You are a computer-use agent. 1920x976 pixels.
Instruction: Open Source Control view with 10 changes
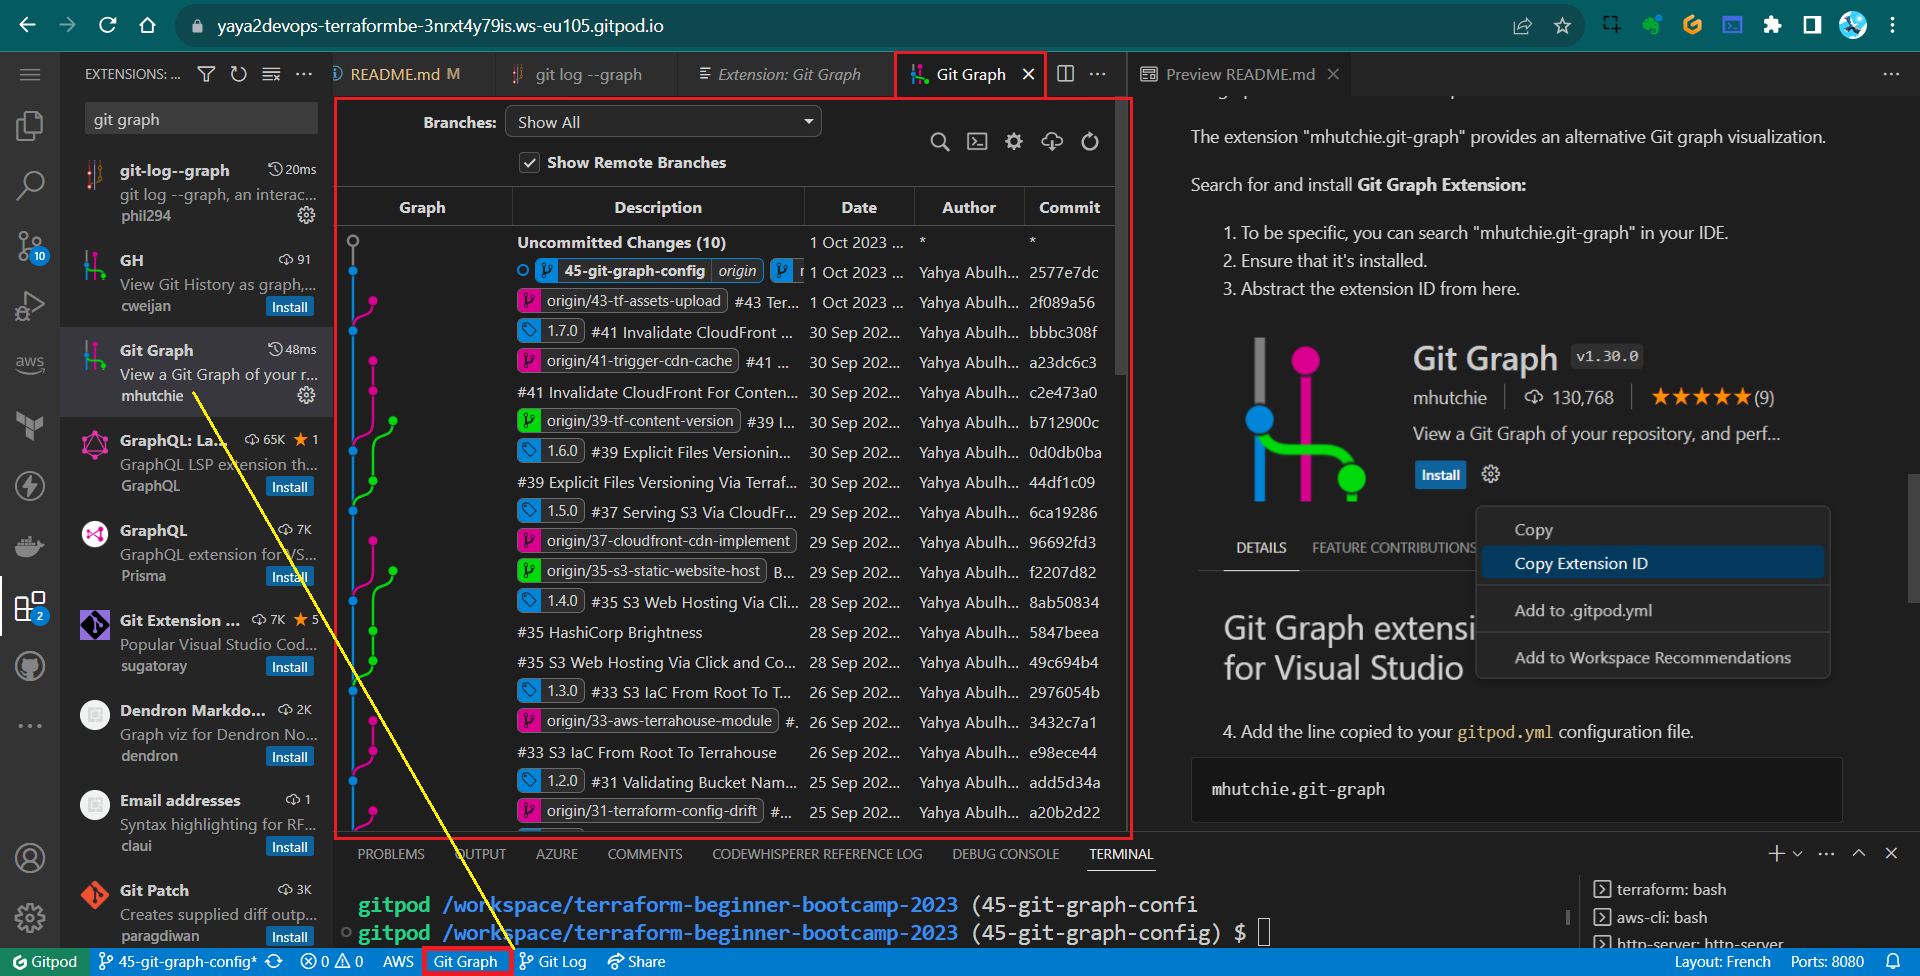tap(30, 246)
